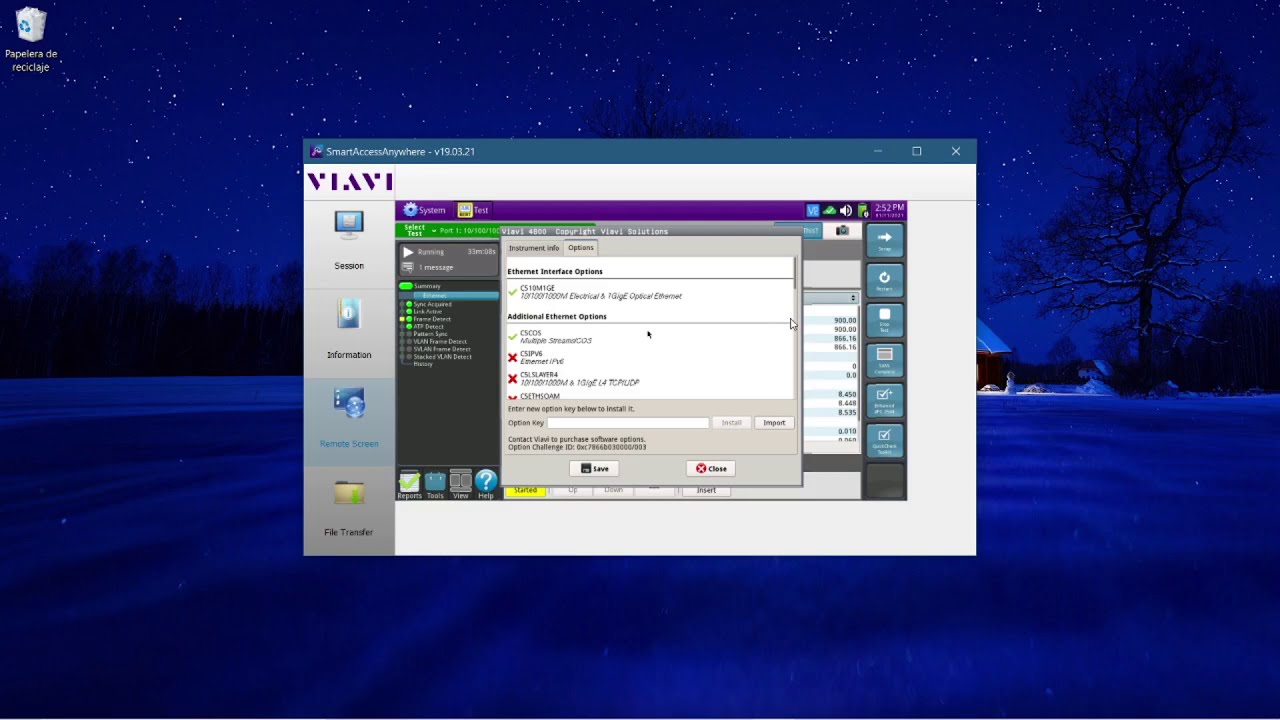Select the Remote Screen icon
1280x720 pixels.
[349, 403]
